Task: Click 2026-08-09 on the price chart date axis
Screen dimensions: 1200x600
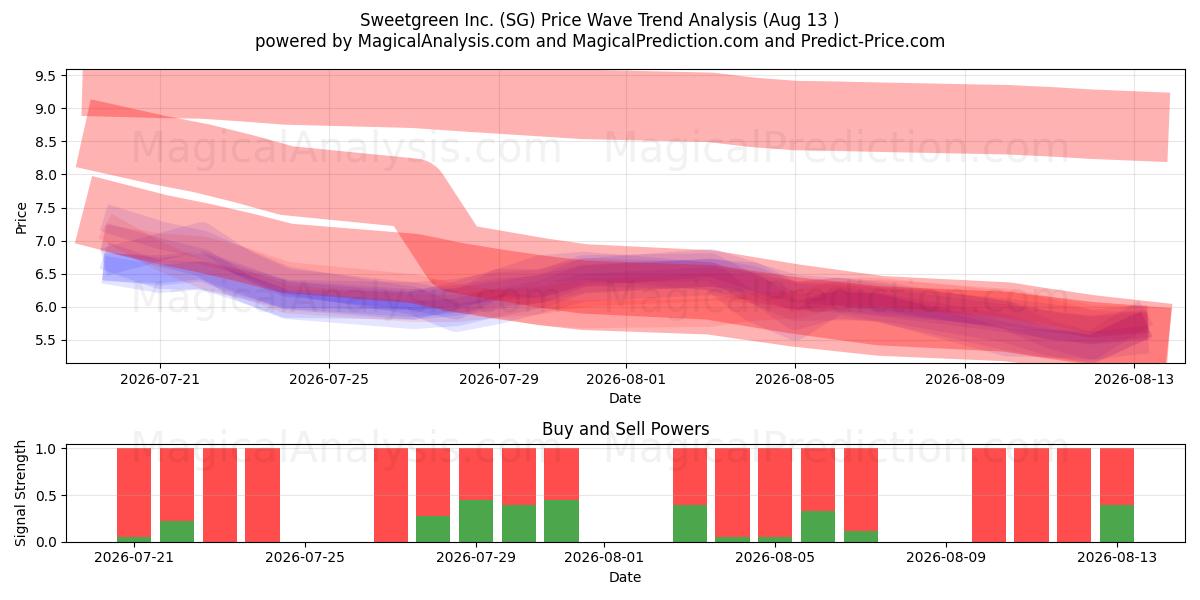Action: tap(964, 379)
